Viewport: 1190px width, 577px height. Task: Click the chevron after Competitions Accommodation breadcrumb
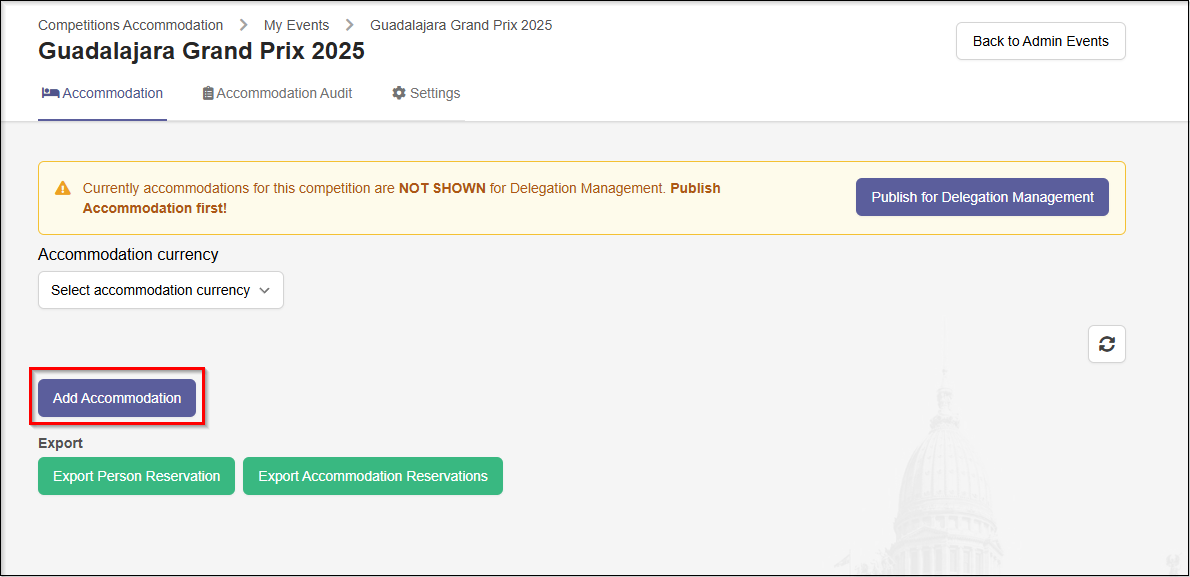(243, 25)
